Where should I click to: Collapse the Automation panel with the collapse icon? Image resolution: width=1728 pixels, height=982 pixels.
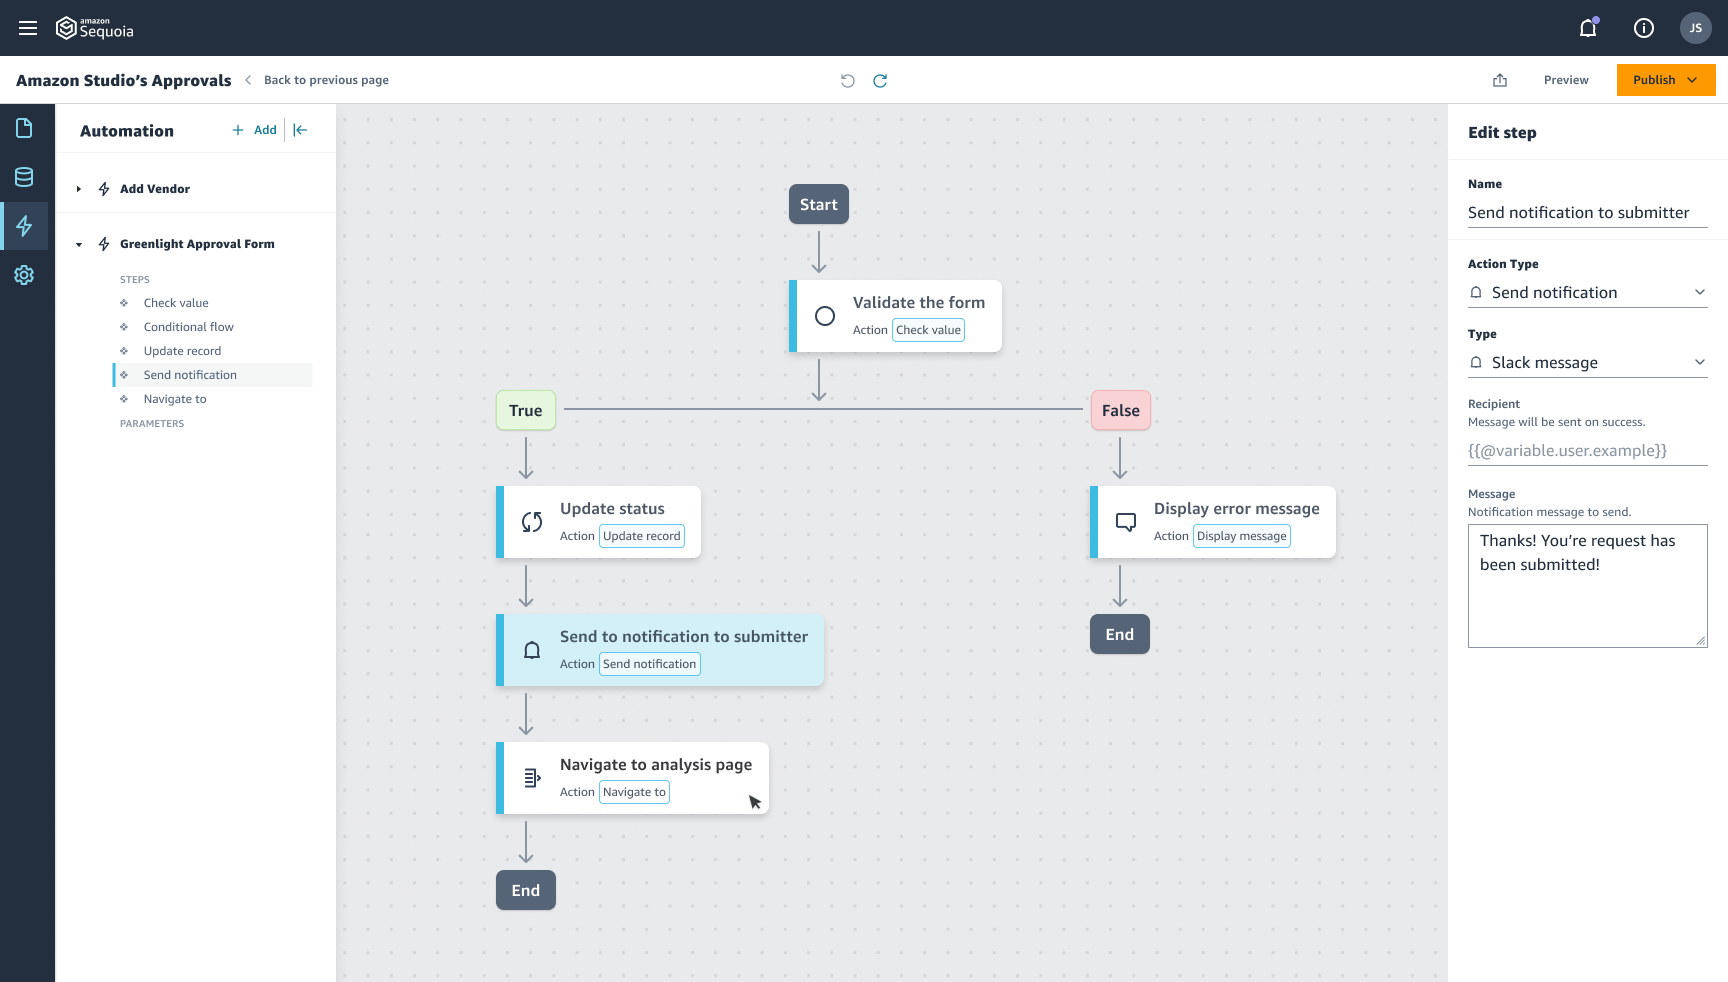pos(300,130)
